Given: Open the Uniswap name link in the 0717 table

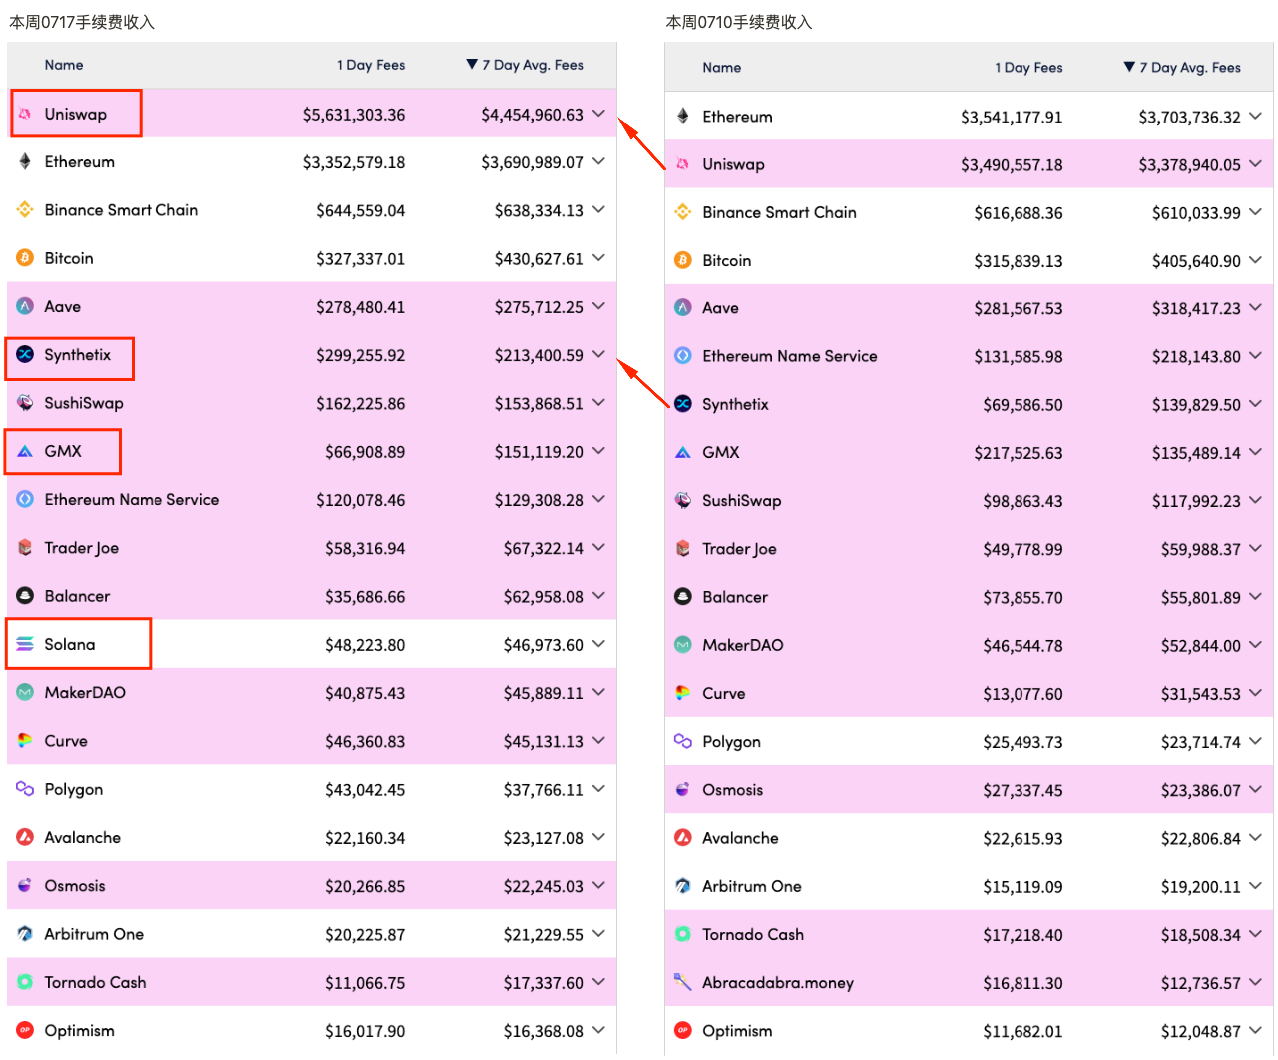Looking at the screenshot, I should pos(76,114).
